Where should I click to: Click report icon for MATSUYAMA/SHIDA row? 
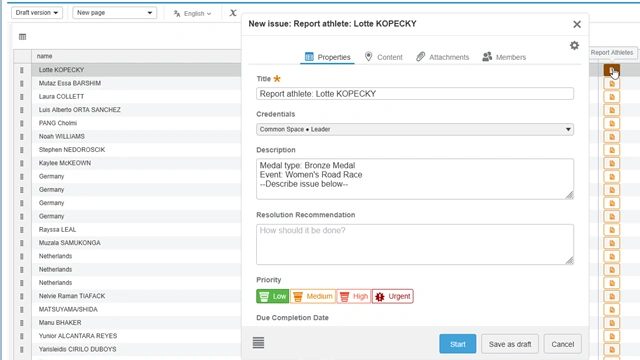[x=611, y=310]
